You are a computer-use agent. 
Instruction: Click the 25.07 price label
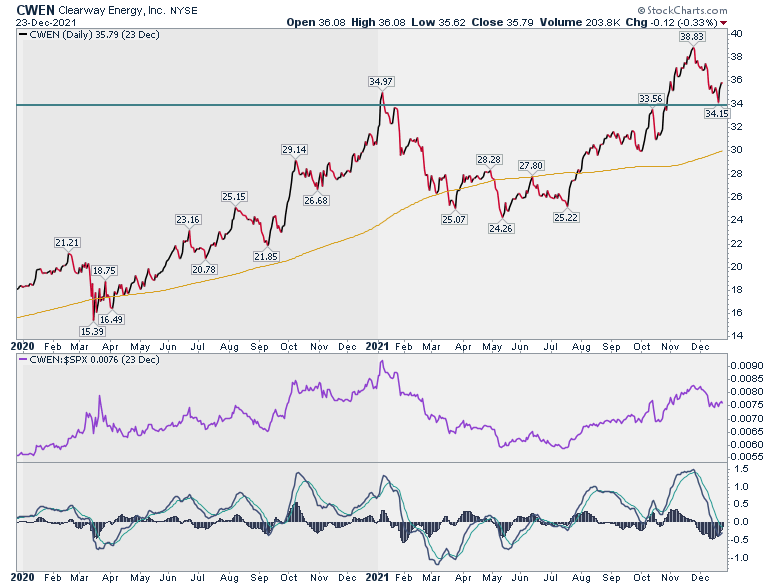[454, 219]
